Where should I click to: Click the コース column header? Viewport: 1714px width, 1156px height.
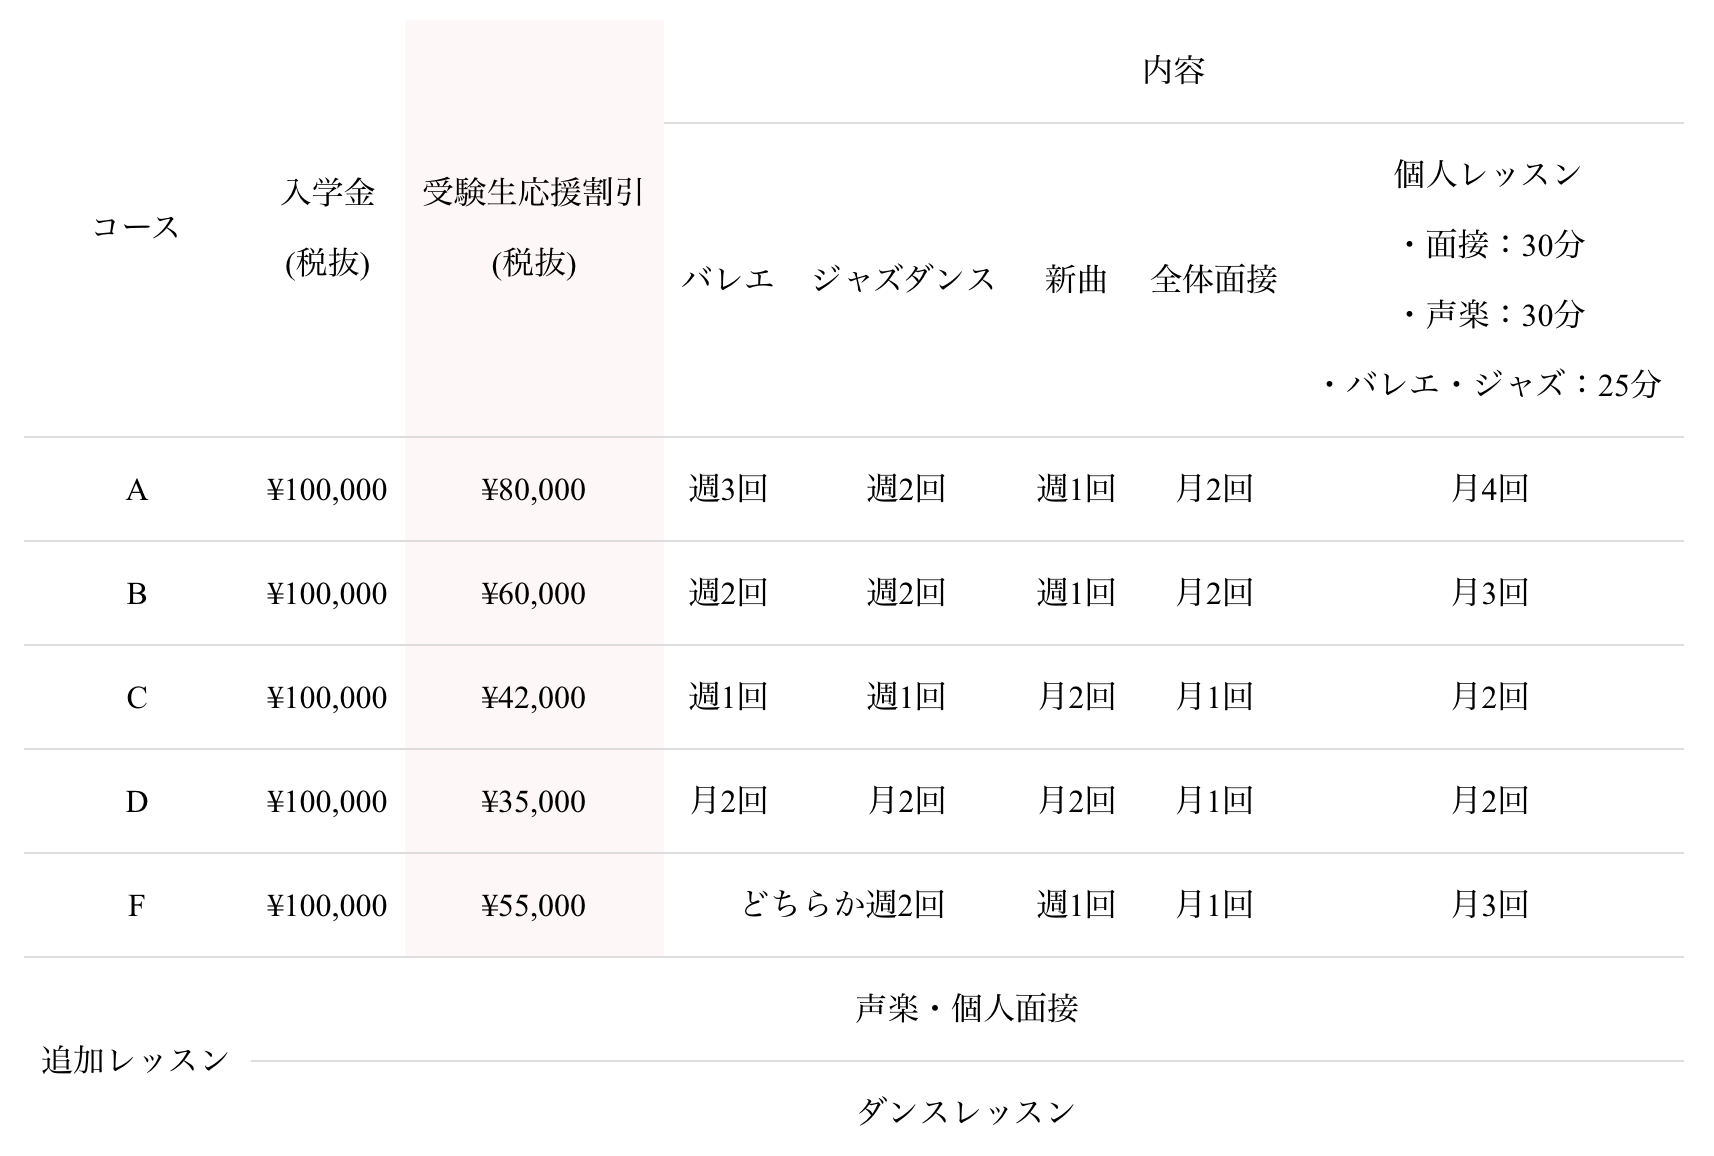136,227
